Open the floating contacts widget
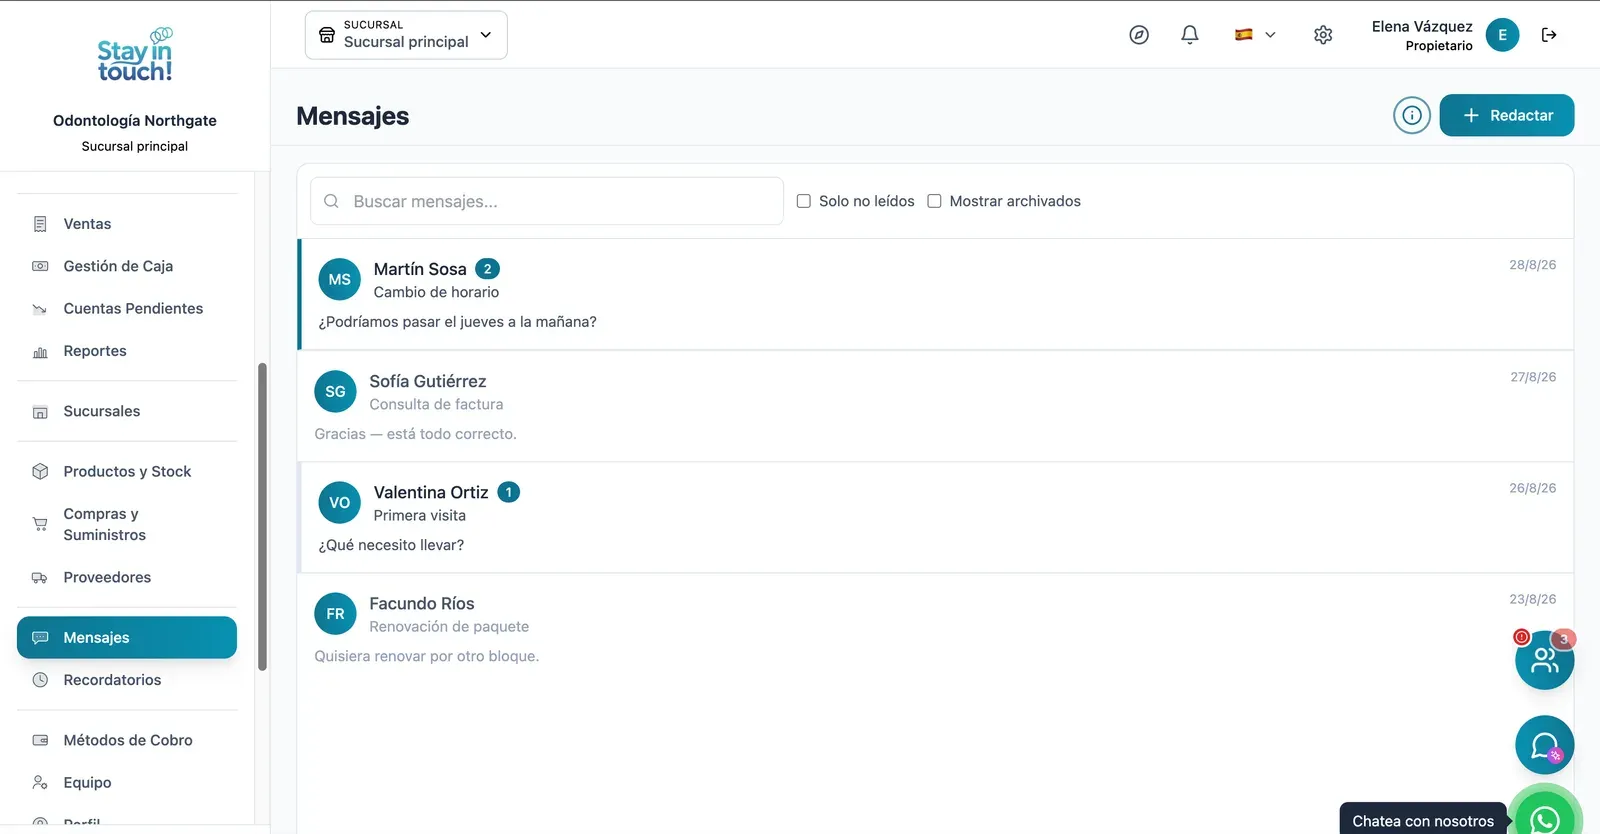Screen dimensions: 1600x834 tap(1545, 660)
